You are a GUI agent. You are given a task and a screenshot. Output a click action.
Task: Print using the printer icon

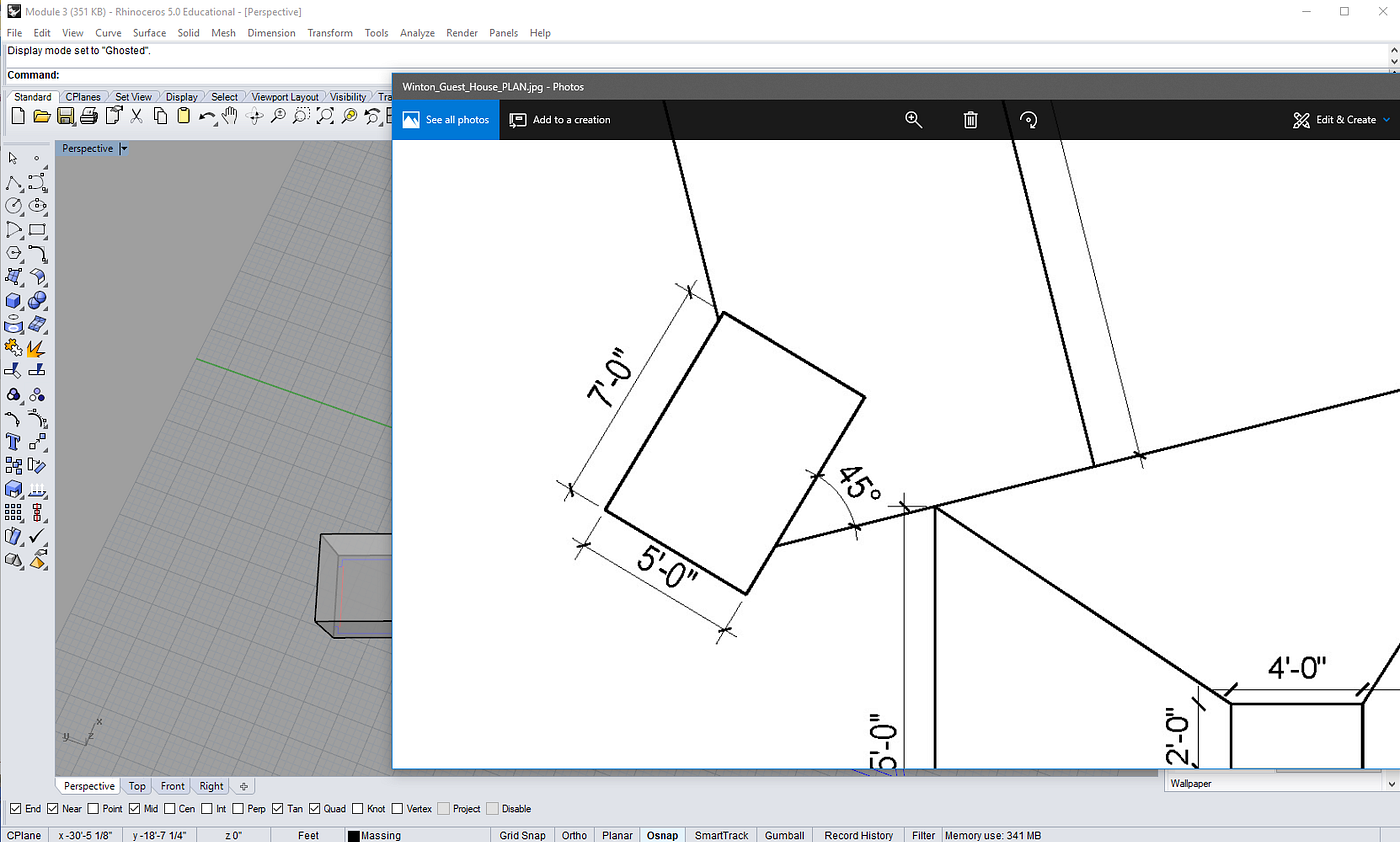pyautogui.click(x=89, y=116)
